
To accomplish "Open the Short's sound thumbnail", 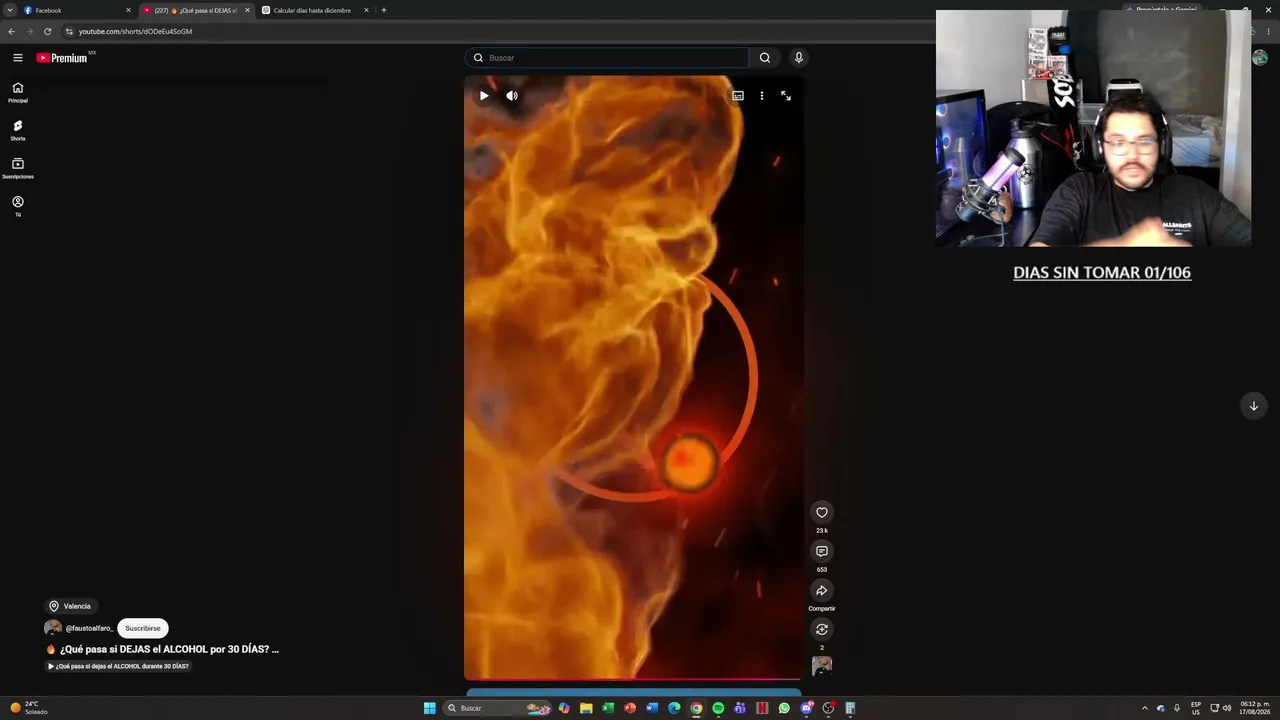I will (x=822, y=666).
